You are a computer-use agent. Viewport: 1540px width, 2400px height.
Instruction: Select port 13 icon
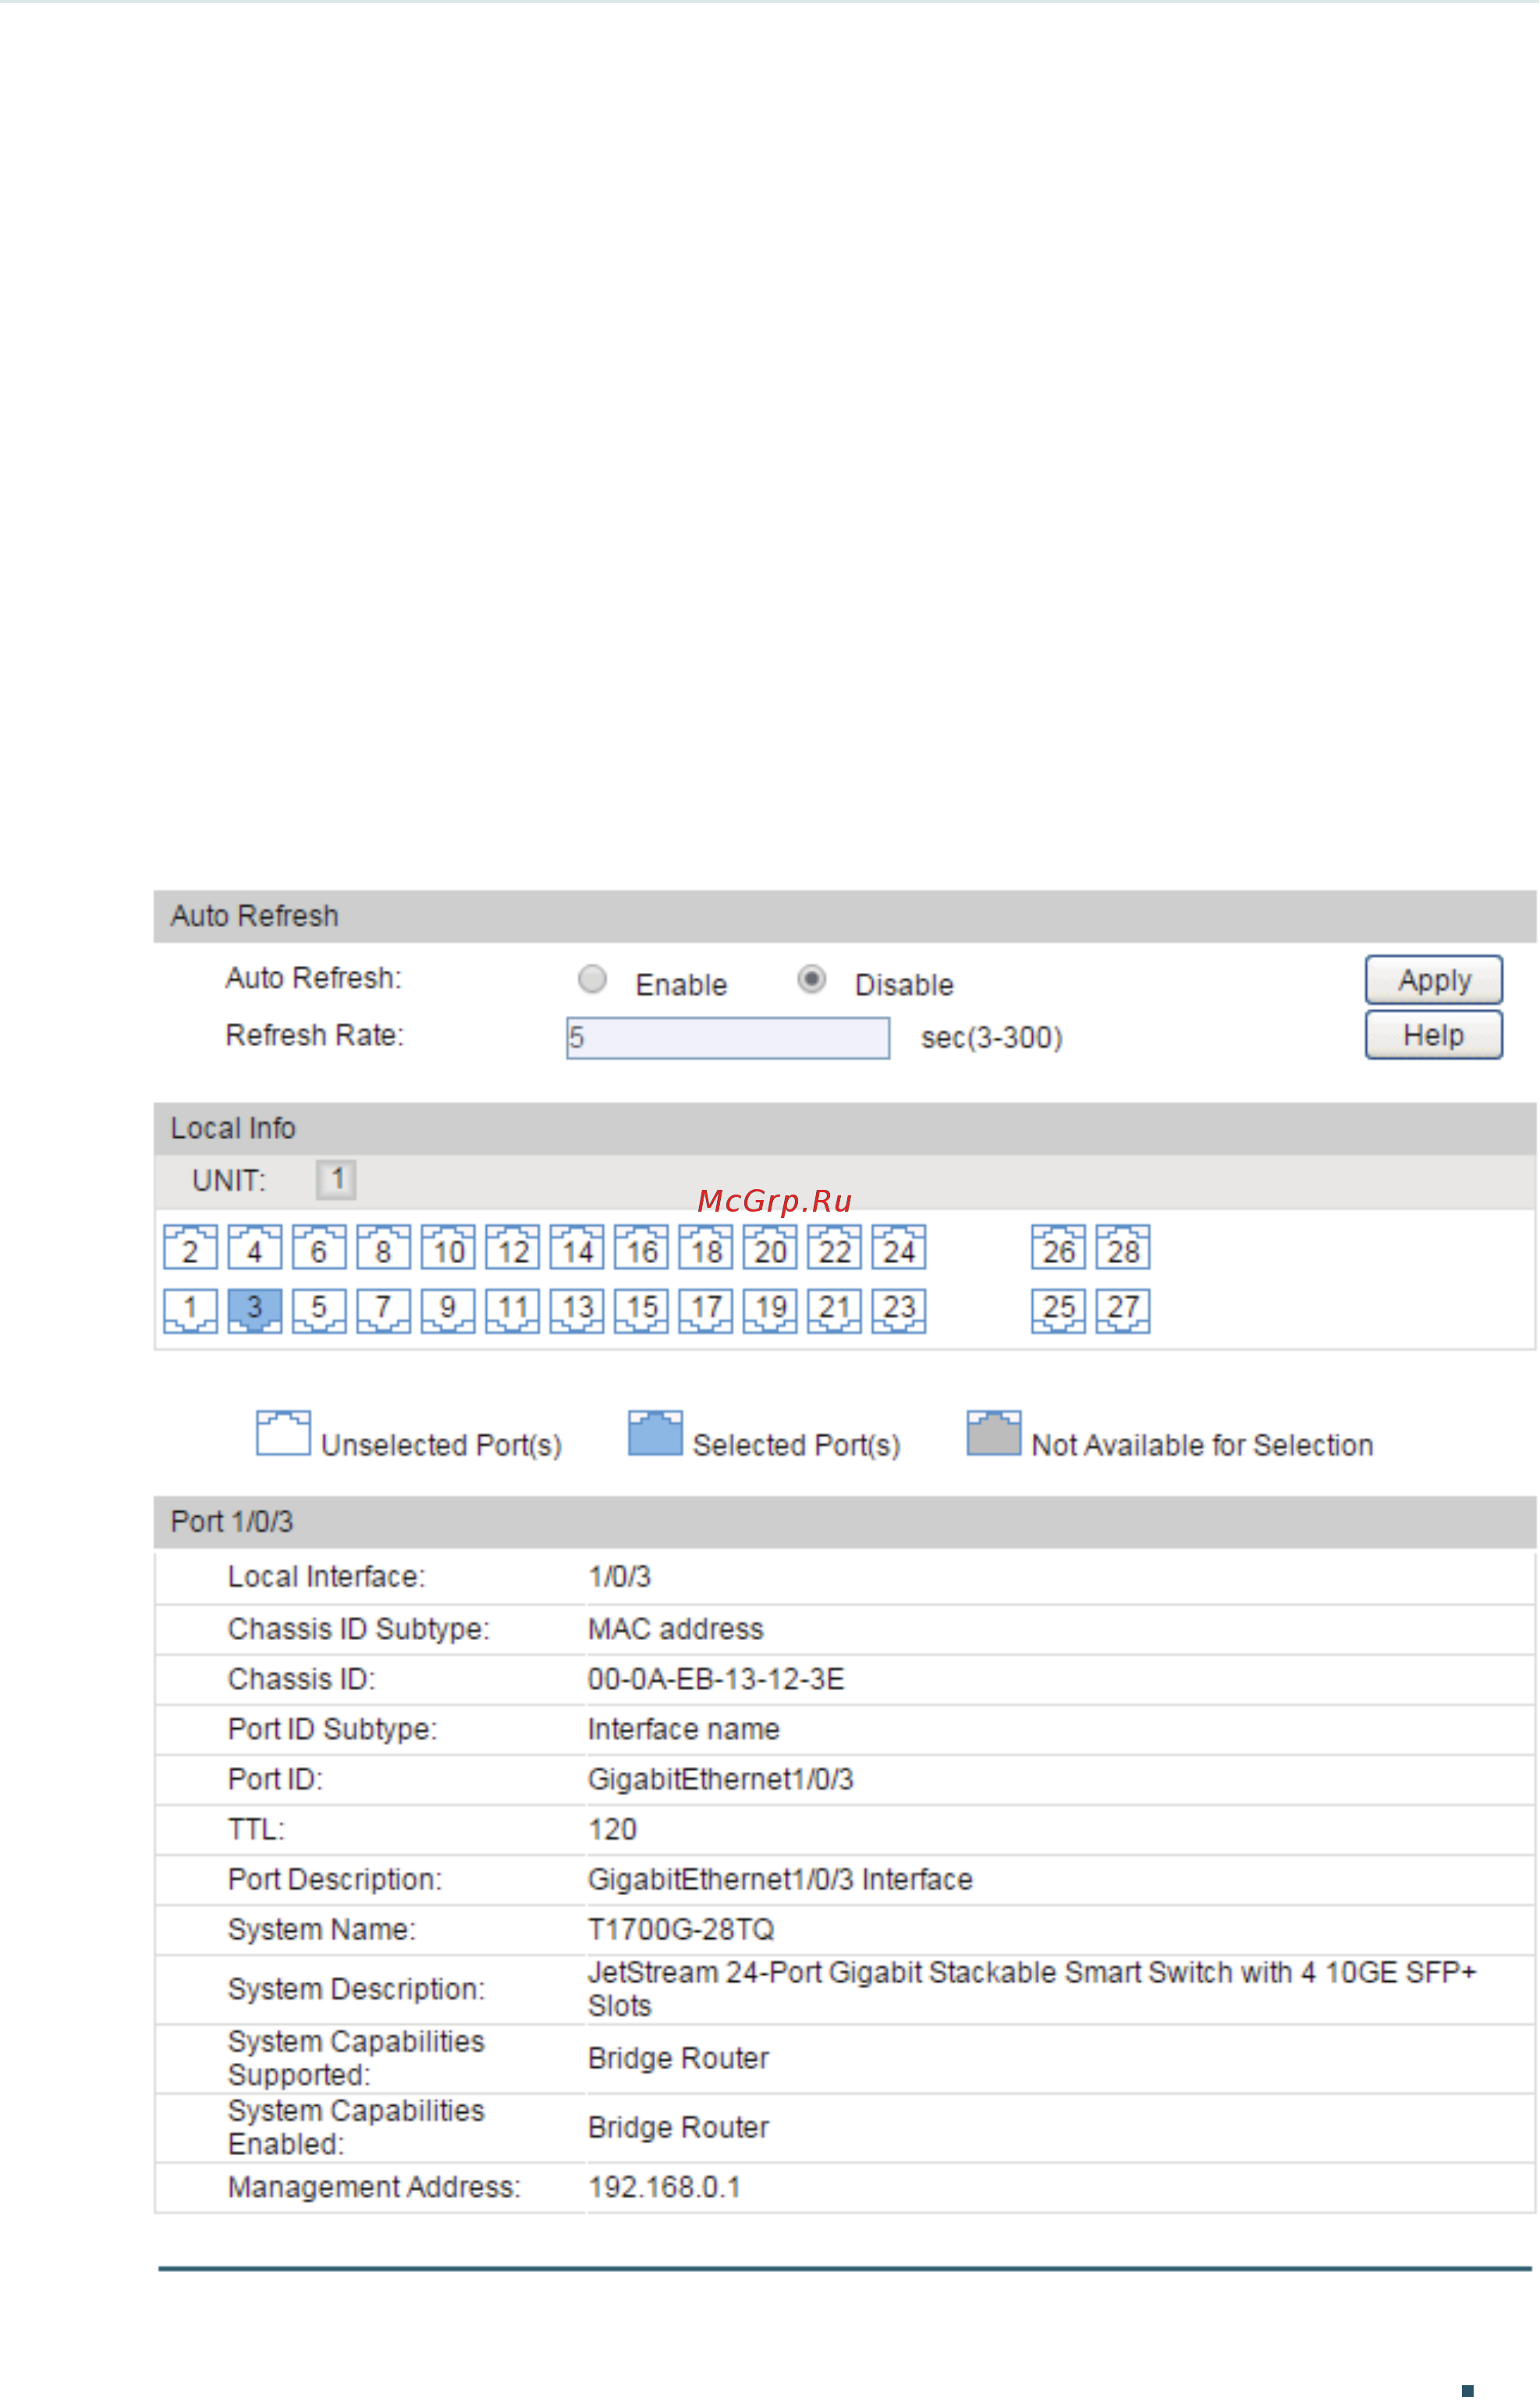click(577, 1310)
